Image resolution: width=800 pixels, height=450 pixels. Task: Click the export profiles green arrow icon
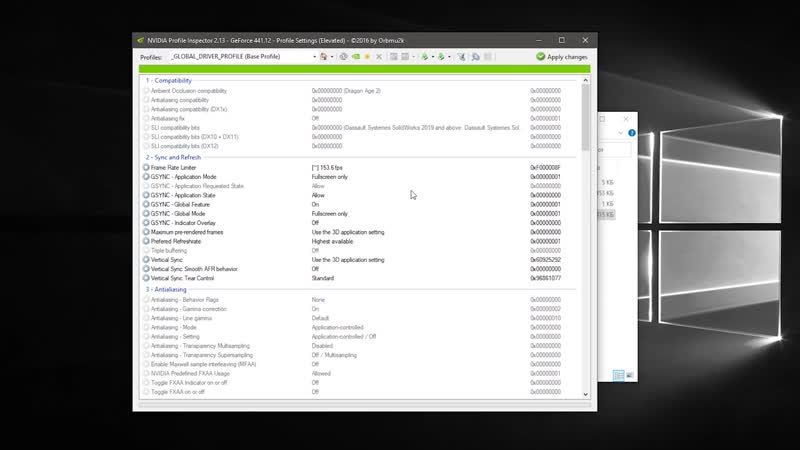[424, 57]
